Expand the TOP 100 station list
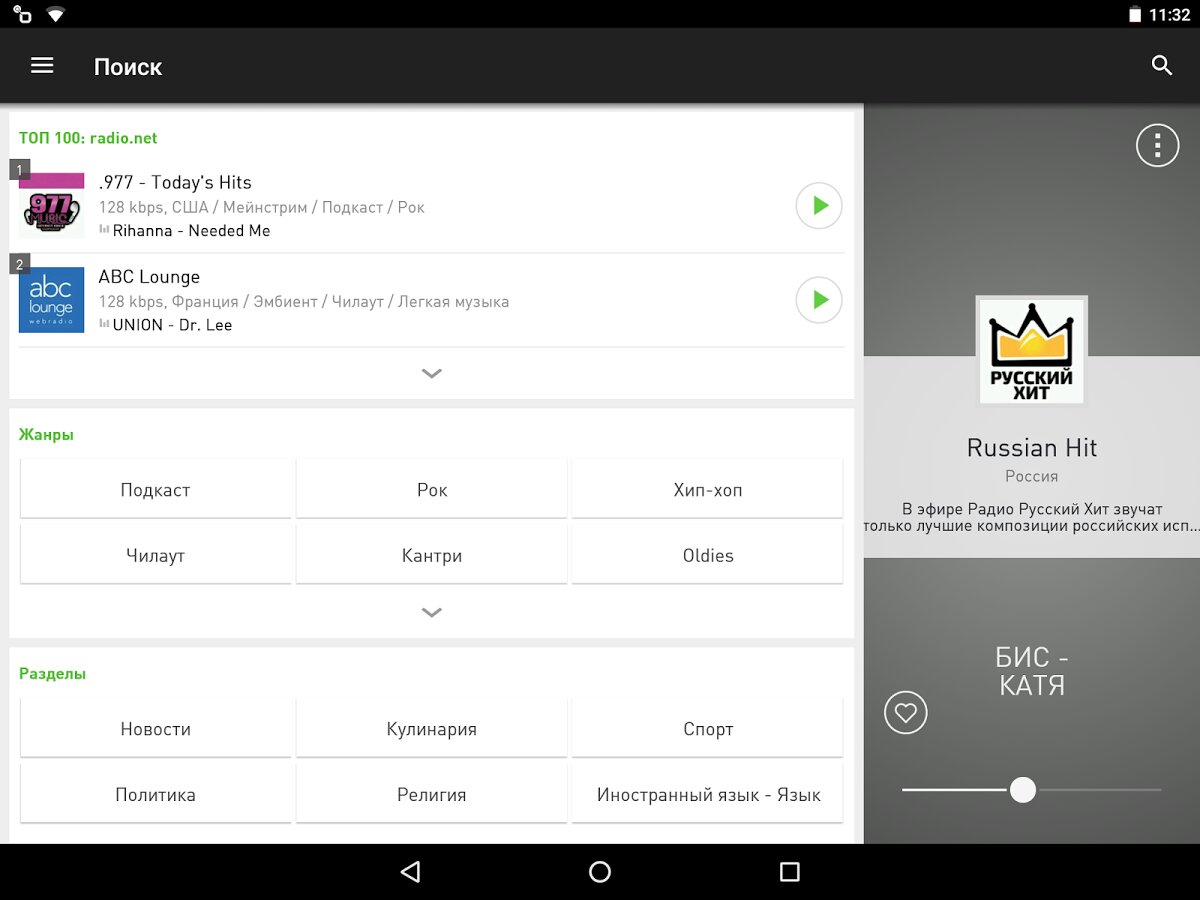Viewport: 1200px width, 900px height. [431, 374]
